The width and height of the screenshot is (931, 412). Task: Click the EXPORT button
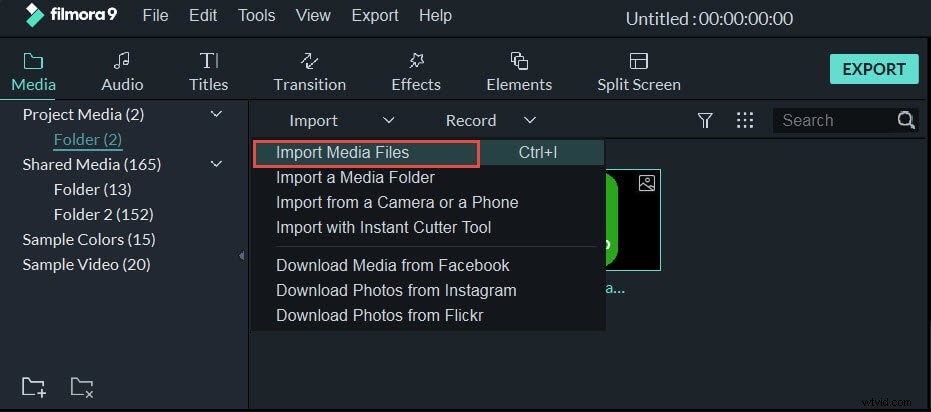[x=874, y=69]
